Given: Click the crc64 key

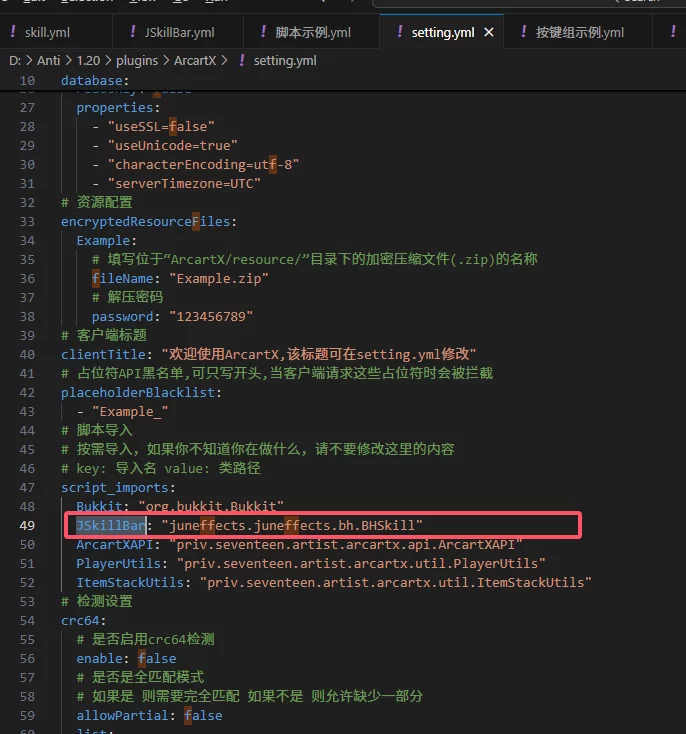Looking at the screenshot, I should [80, 621].
